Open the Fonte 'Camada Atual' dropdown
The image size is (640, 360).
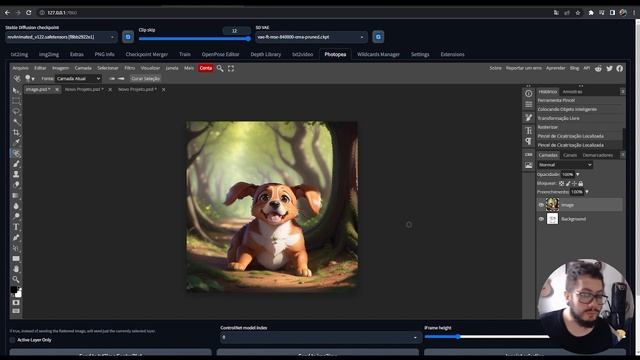78,78
